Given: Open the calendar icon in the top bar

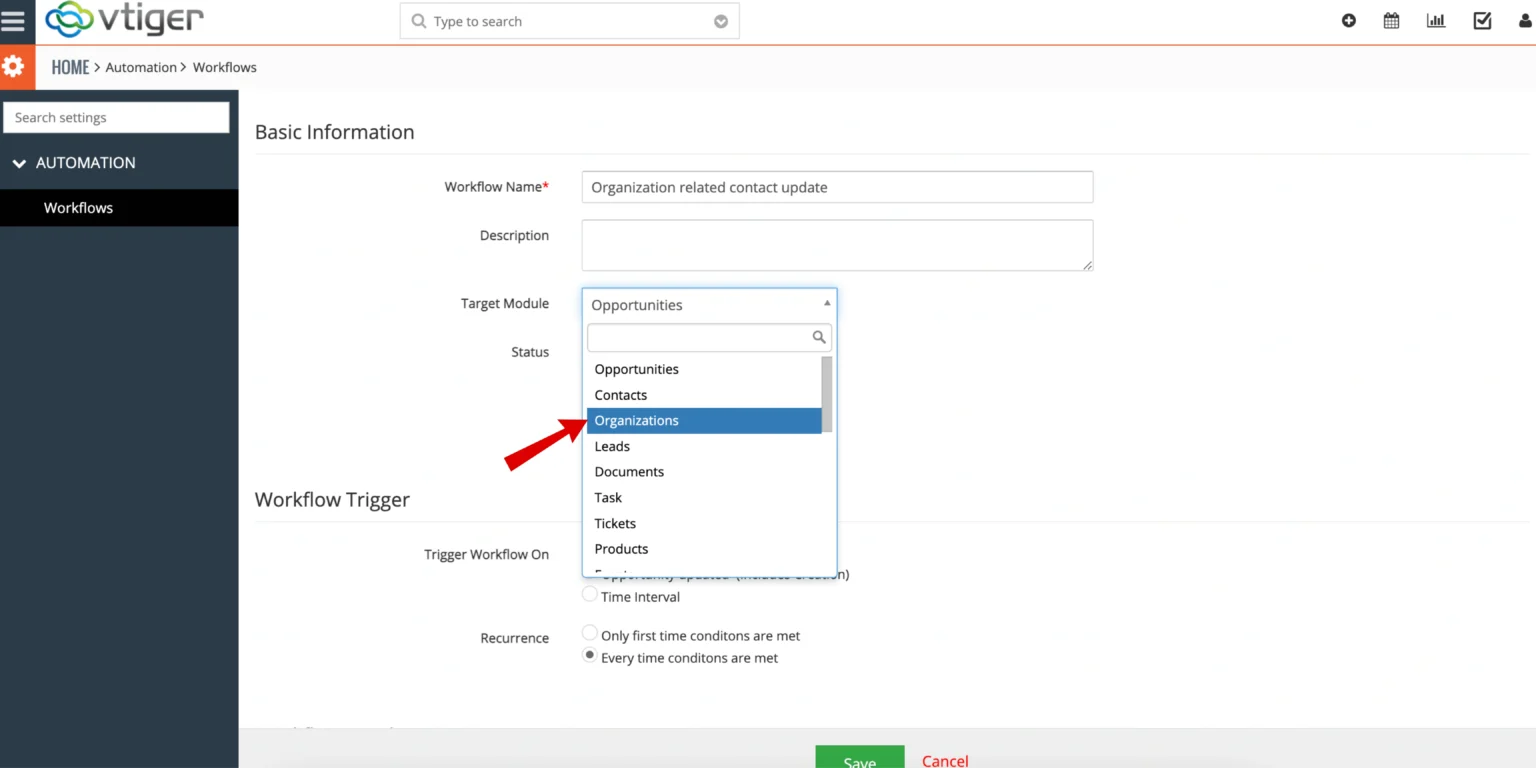Looking at the screenshot, I should click(x=1391, y=20).
